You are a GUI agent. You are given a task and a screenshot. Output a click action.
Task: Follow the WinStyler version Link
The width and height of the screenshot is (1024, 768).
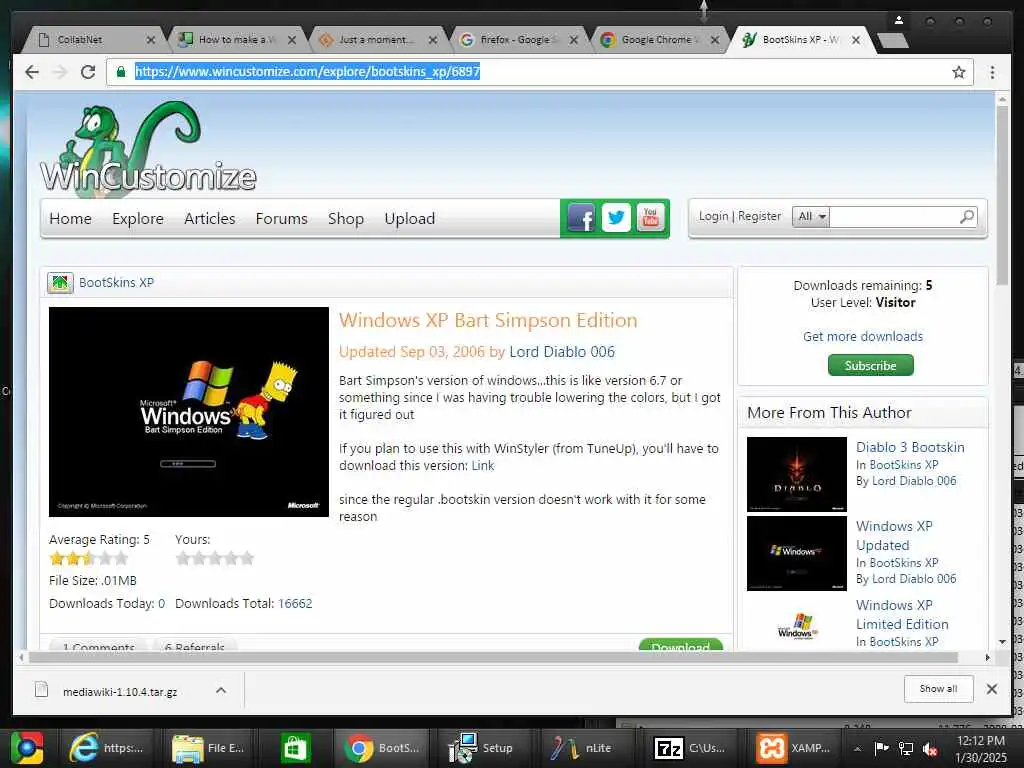[x=483, y=466]
